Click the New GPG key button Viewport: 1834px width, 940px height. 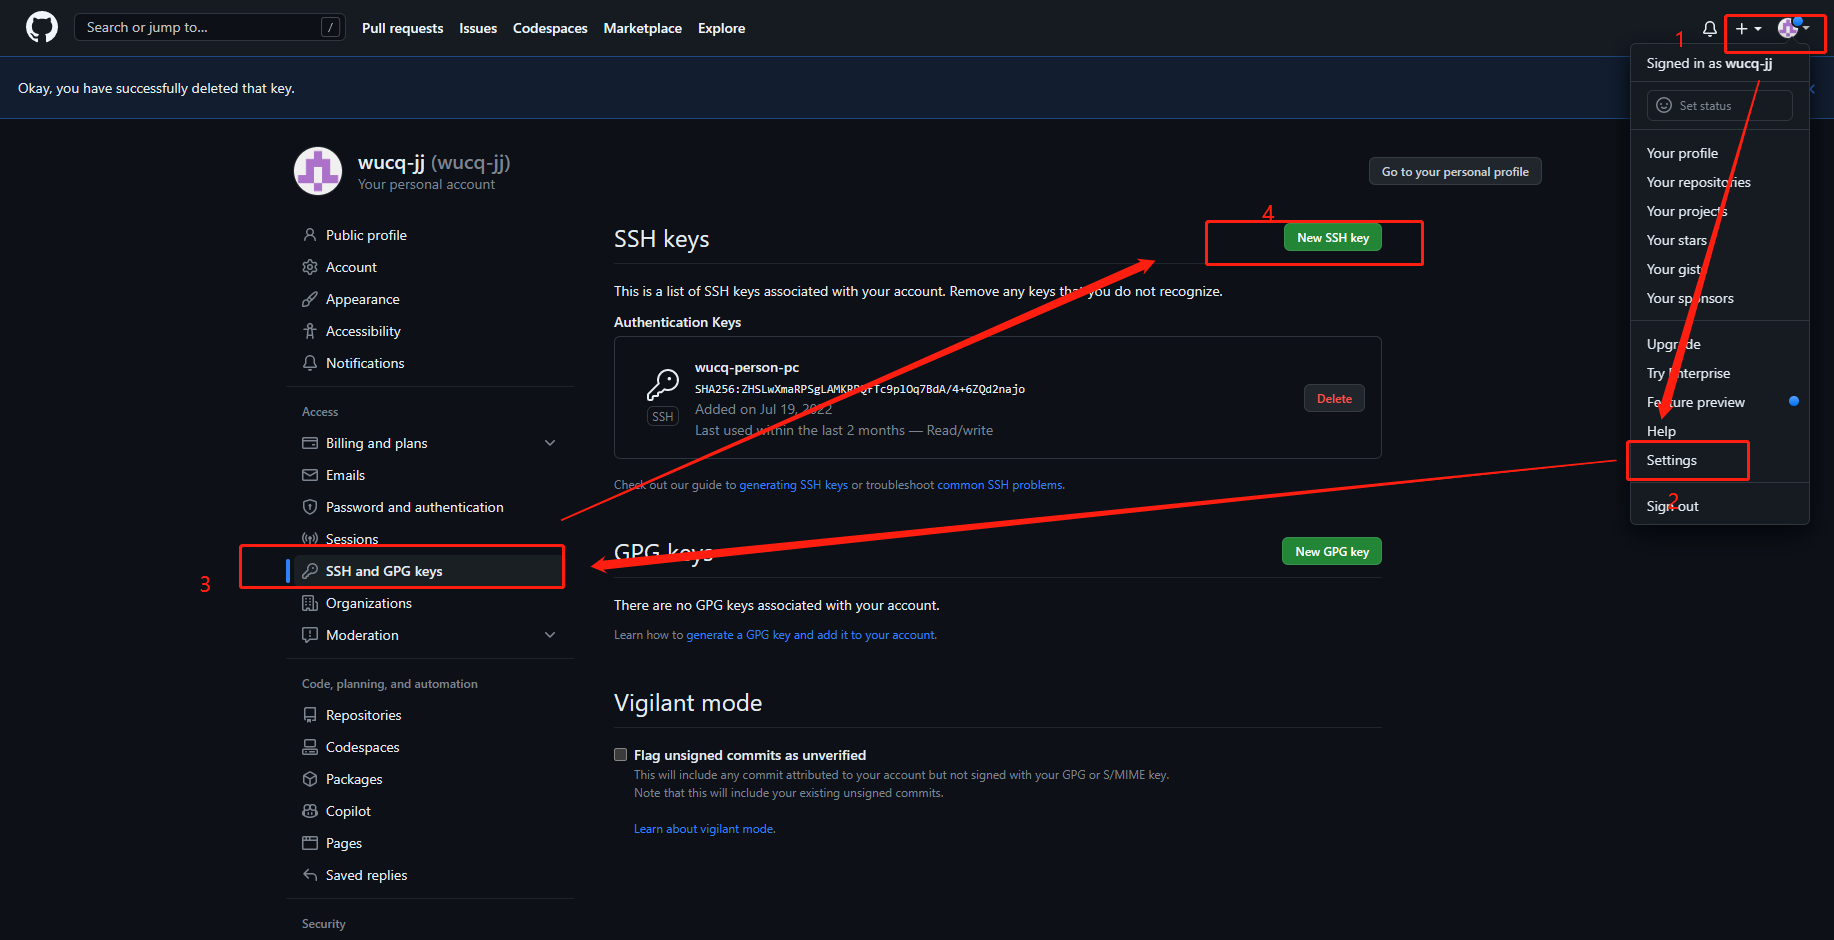(x=1331, y=551)
